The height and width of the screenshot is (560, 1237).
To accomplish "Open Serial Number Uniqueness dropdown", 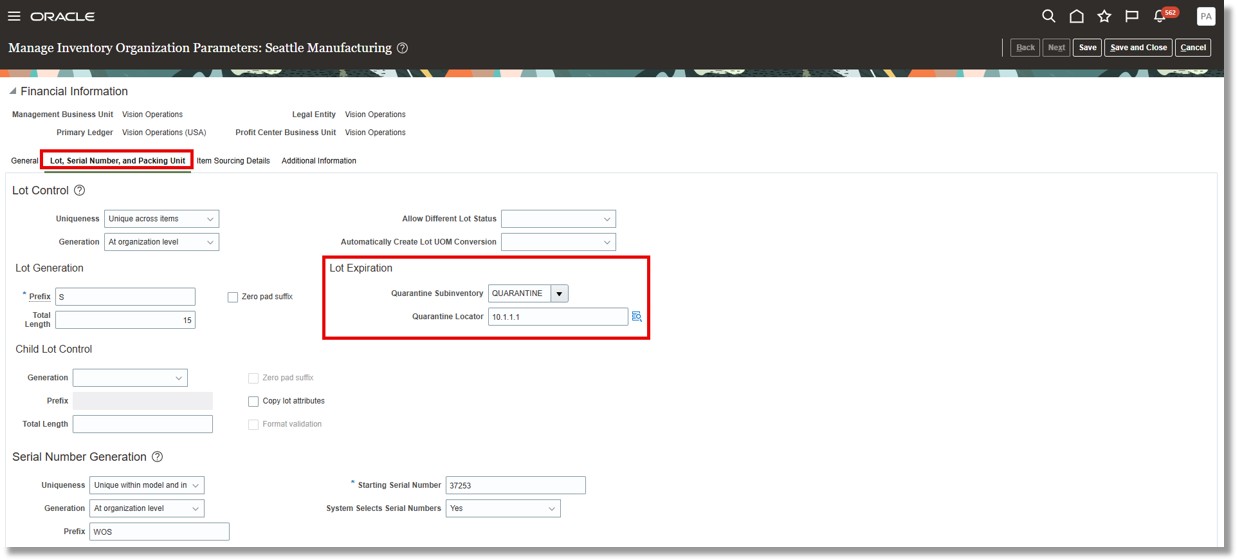I will (147, 485).
